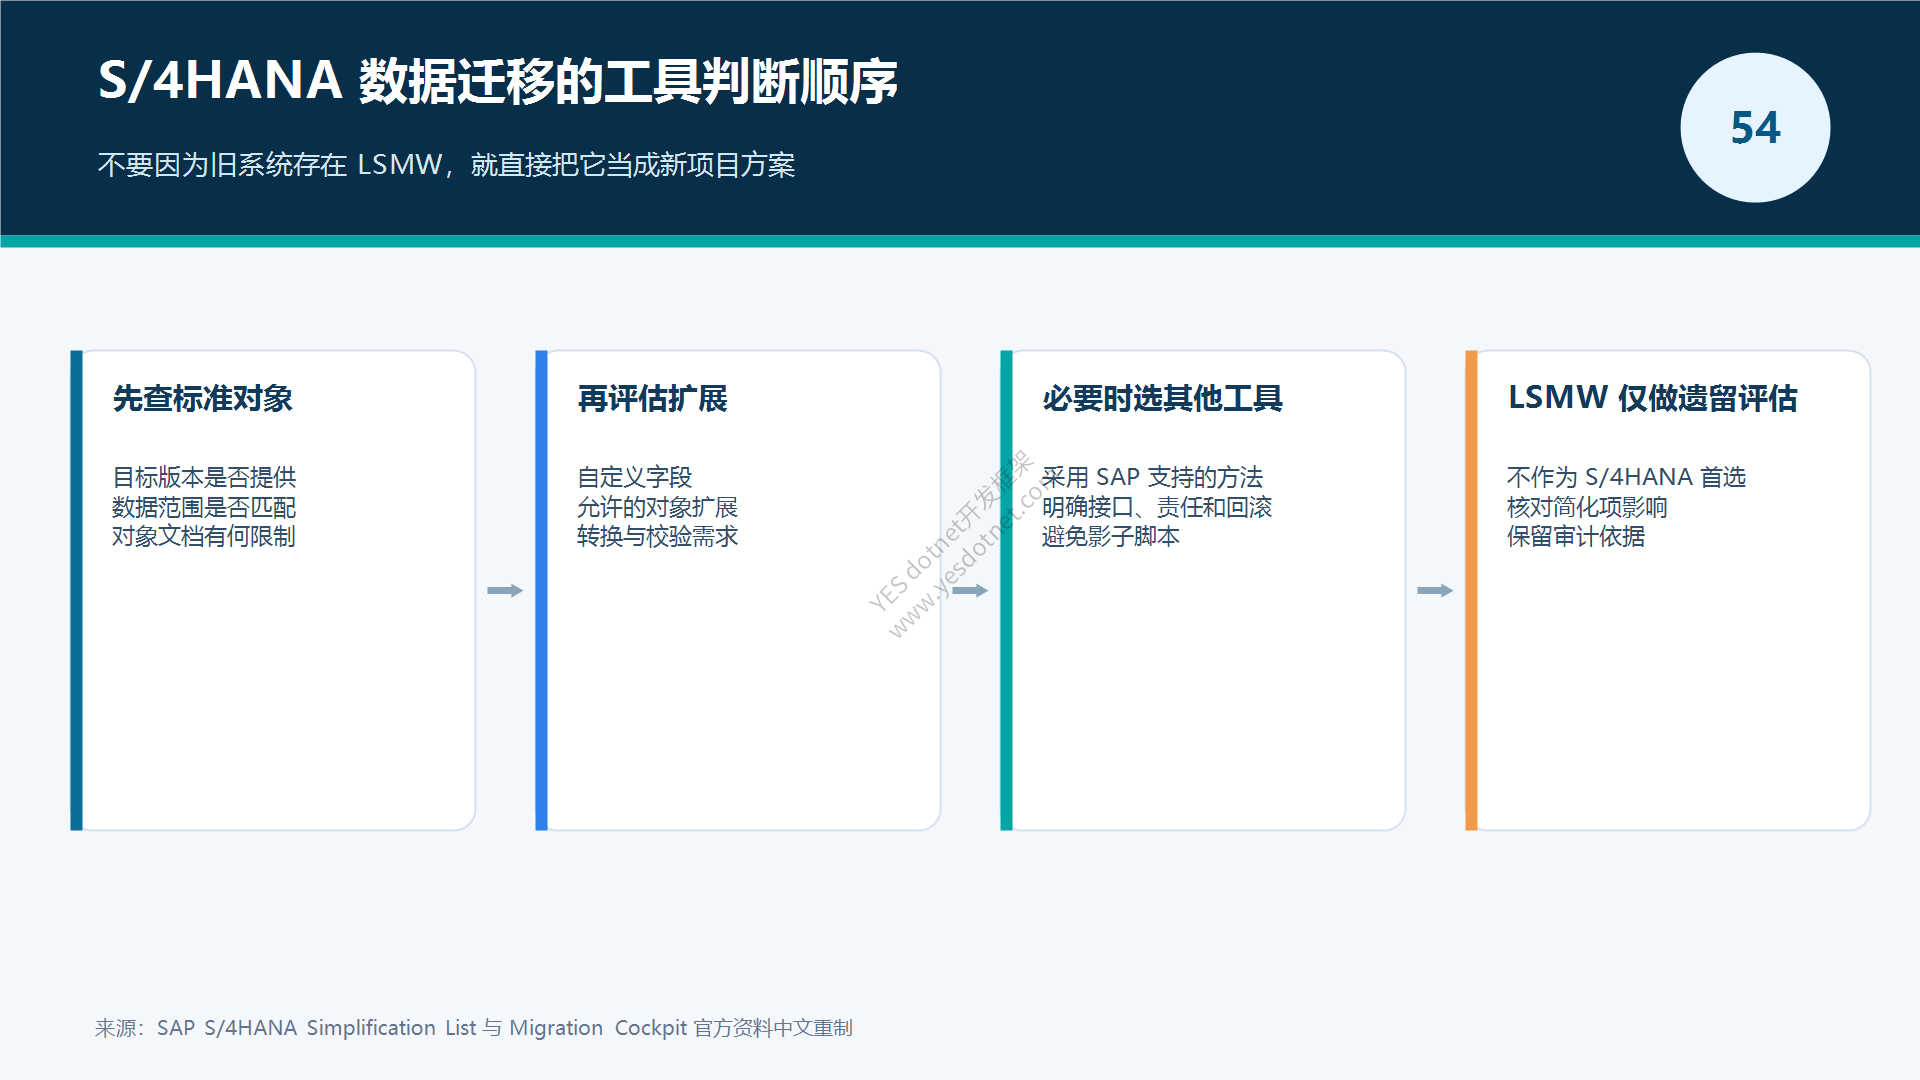Image resolution: width=1920 pixels, height=1080 pixels.
Task: Click the line '转换与校验需求'
Action: click(658, 536)
